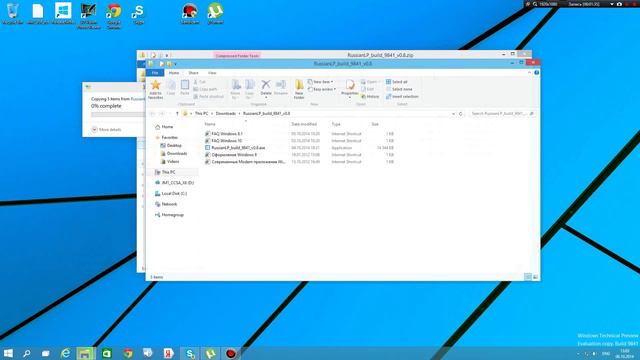
Task: Sort by the Size column header
Action: 375,124
